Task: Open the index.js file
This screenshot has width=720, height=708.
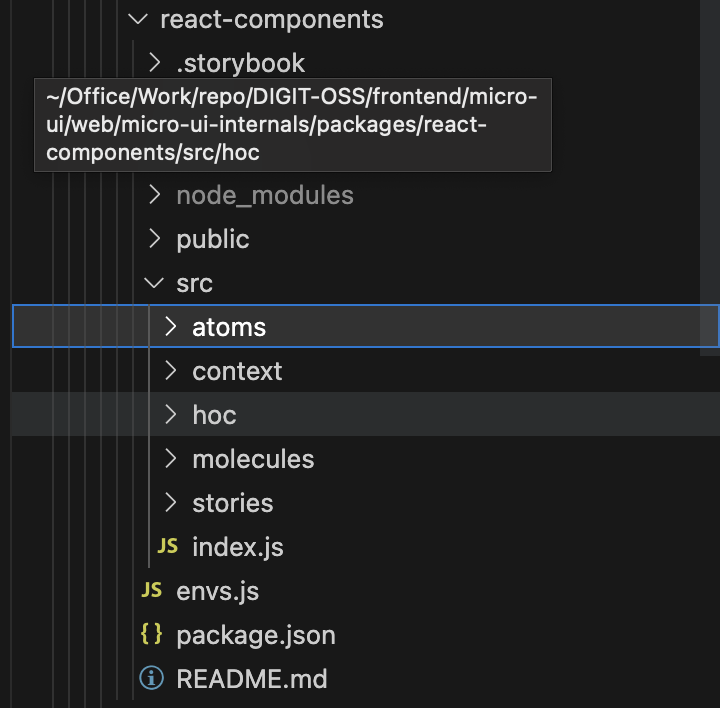Action: click(x=238, y=547)
